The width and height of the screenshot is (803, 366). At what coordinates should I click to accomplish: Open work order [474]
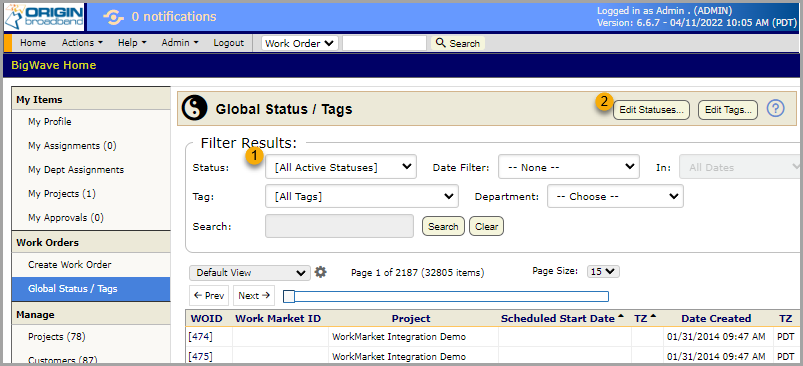pos(200,337)
